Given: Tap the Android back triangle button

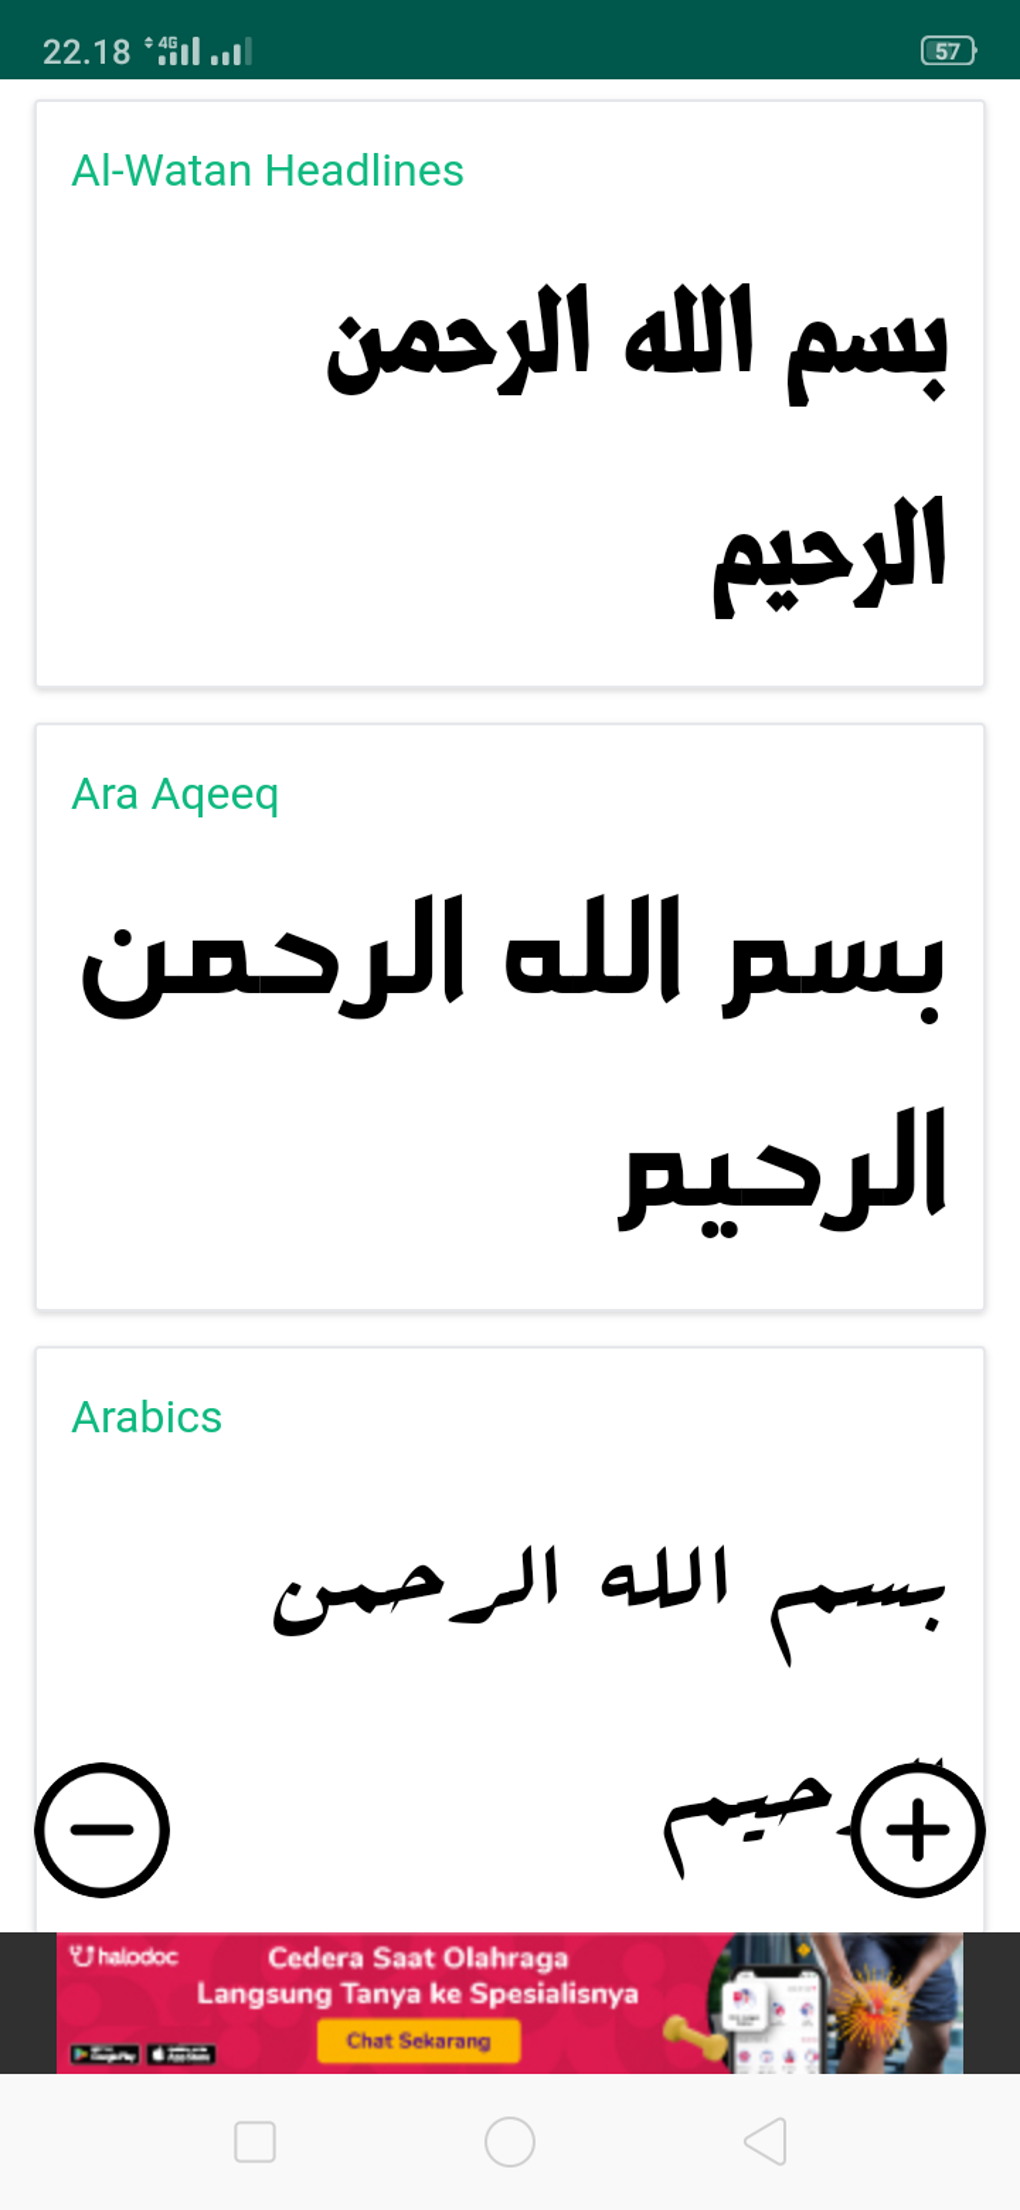Looking at the screenshot, I should pyautogui.click(x=764, y=2142).
